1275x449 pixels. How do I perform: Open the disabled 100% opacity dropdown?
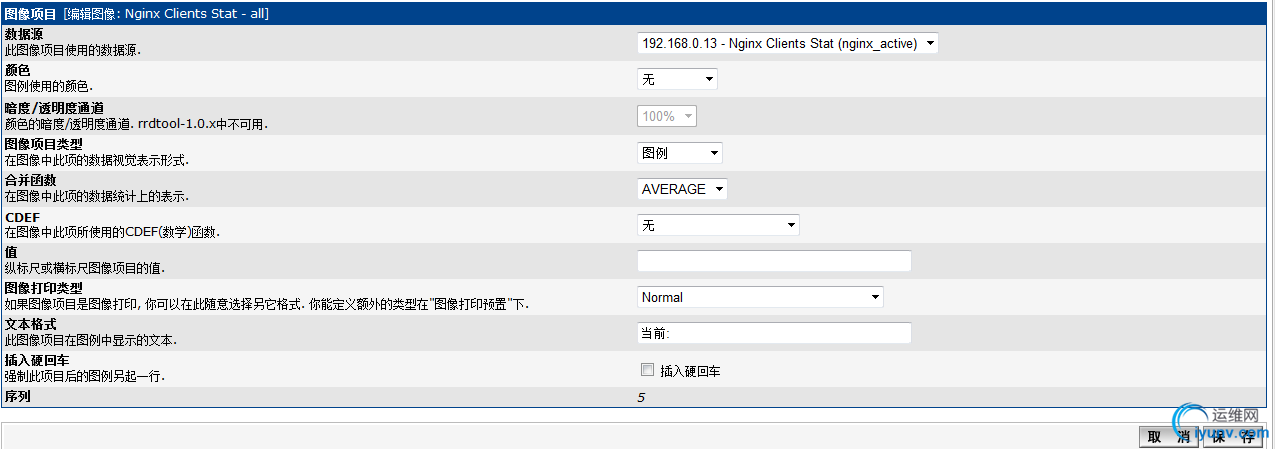[x=667, y=116]
